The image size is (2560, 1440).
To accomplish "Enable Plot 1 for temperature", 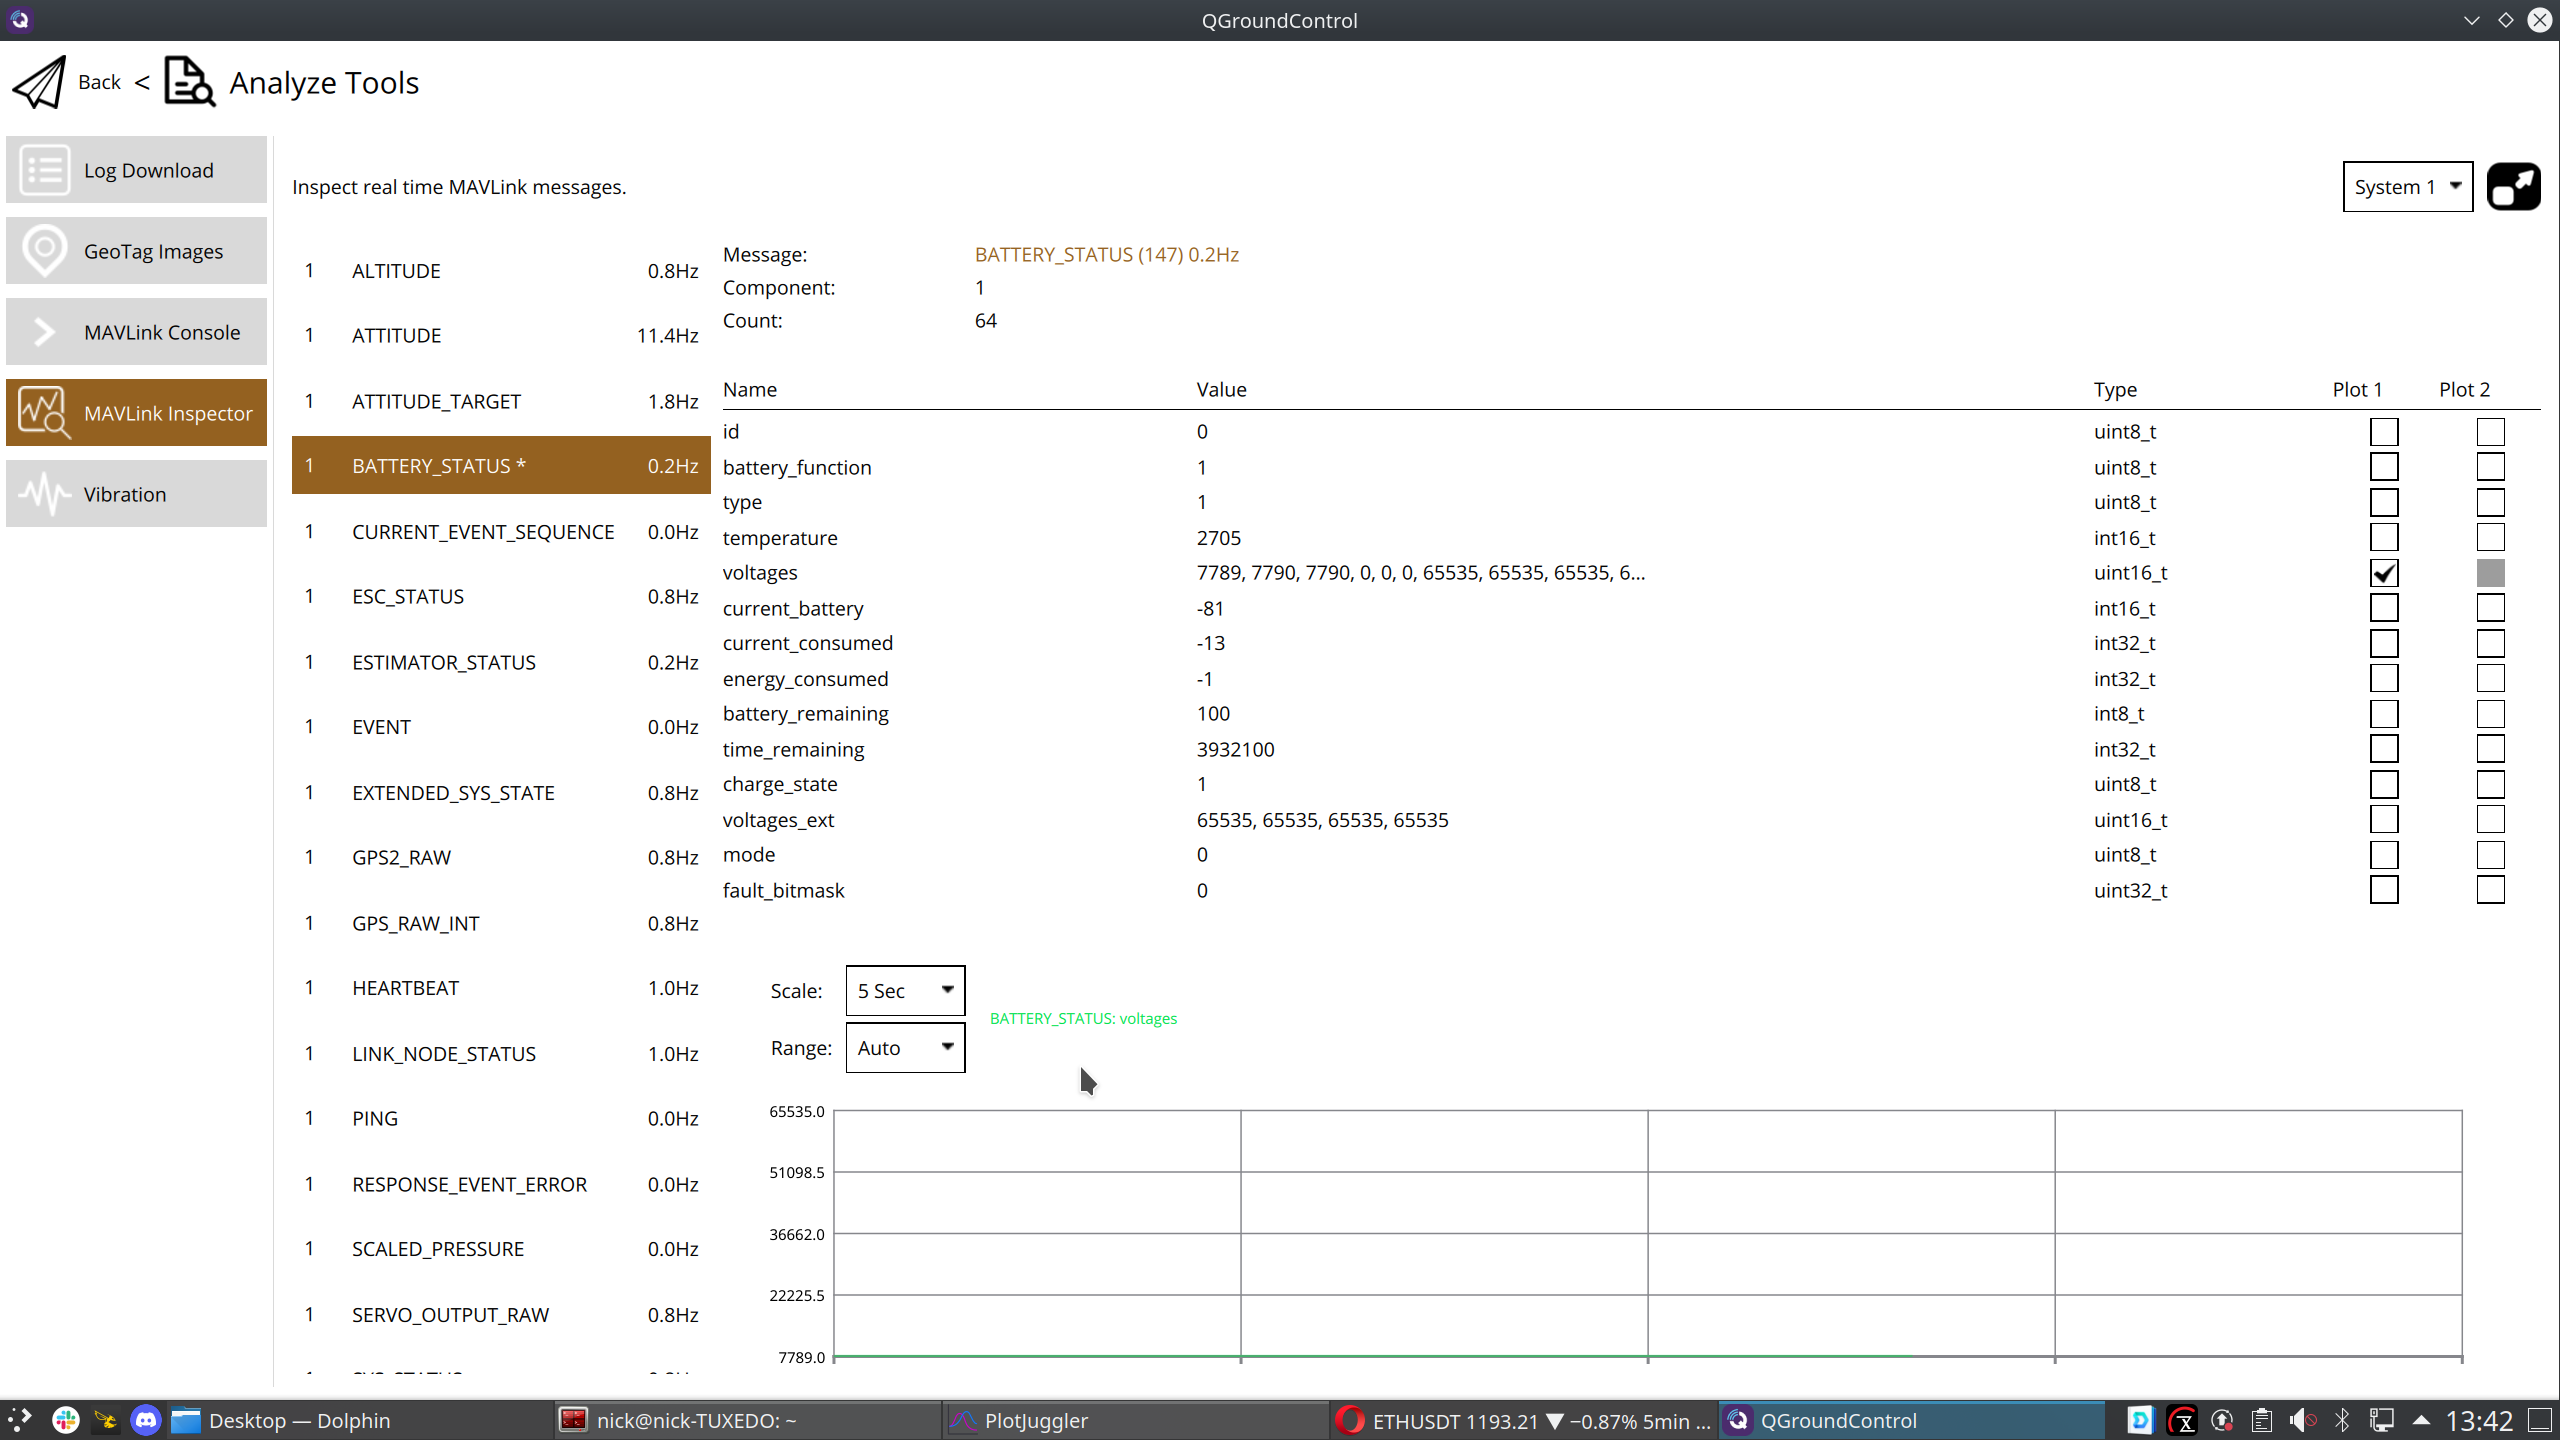I will click(x=2384, y=537).
